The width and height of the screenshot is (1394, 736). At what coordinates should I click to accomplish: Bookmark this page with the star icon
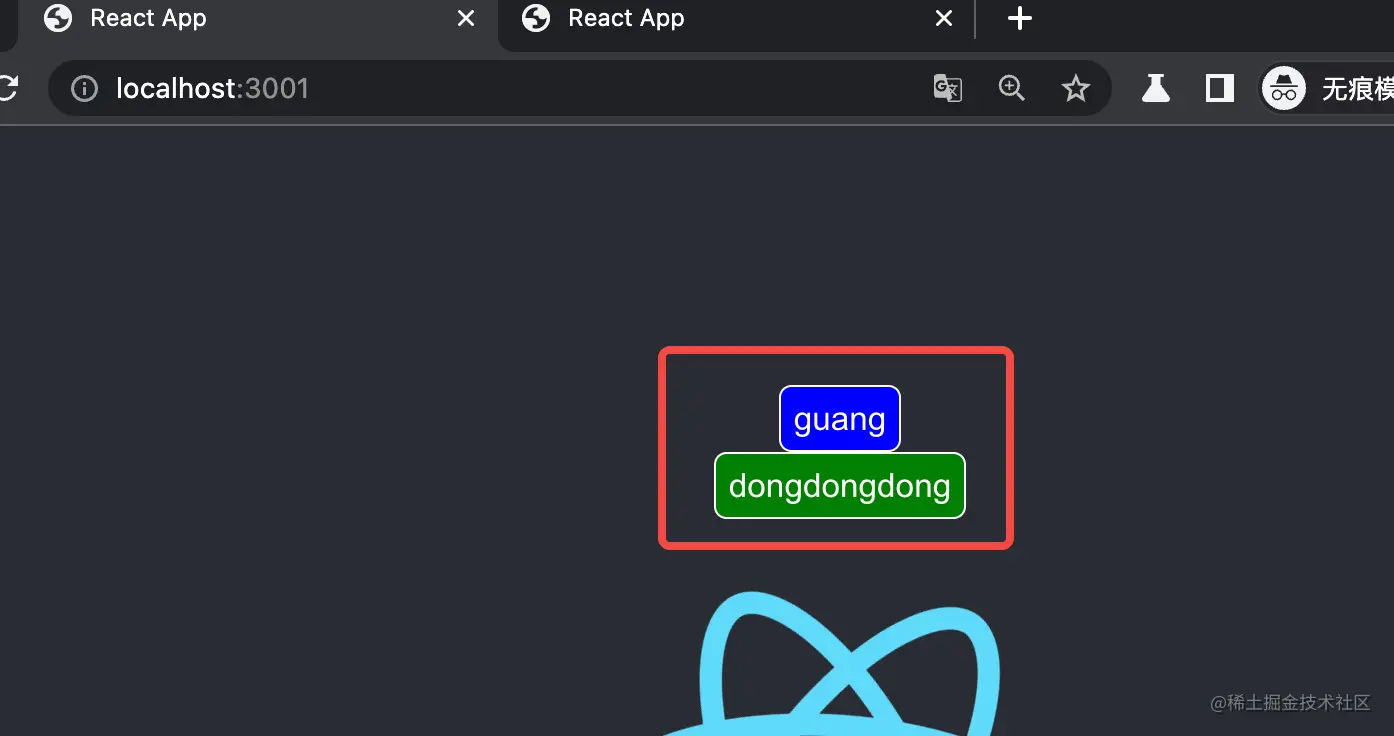tap(1076, 89)
